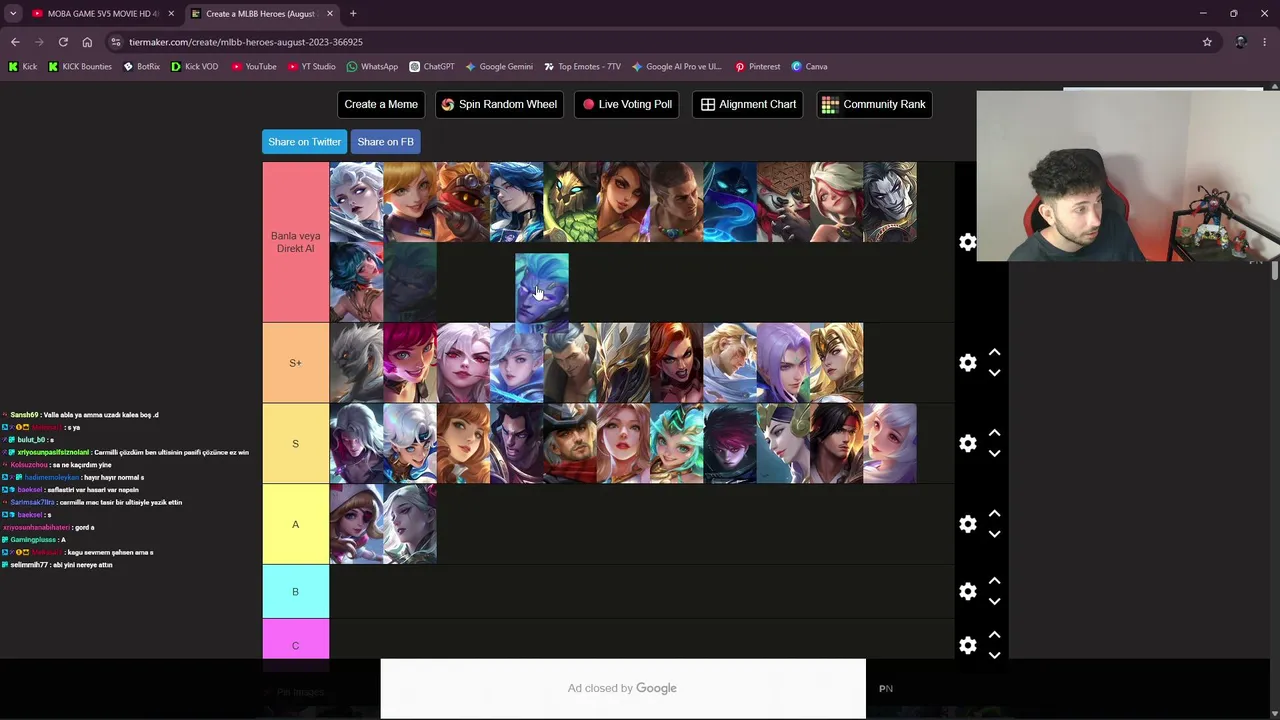Move the C tier row down
The width and height of the screenshot is (1280, 720).
994,655
